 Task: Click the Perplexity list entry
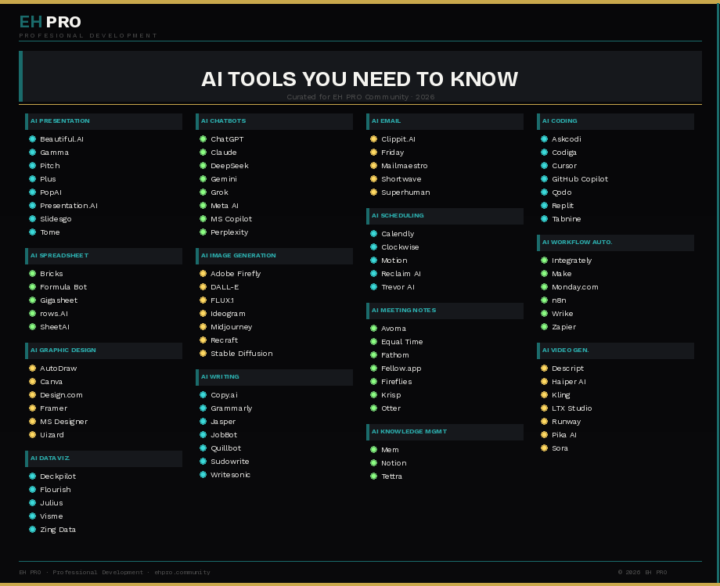pos(224,232)
